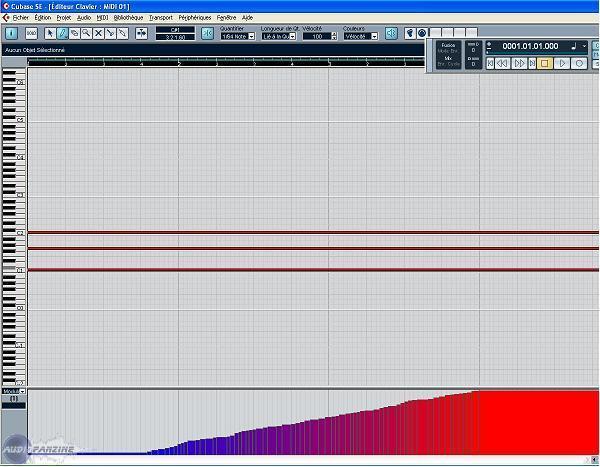Click bar 2 on the ruler
Viewport: 600px width, 467px height.
[x=179, y=62]
